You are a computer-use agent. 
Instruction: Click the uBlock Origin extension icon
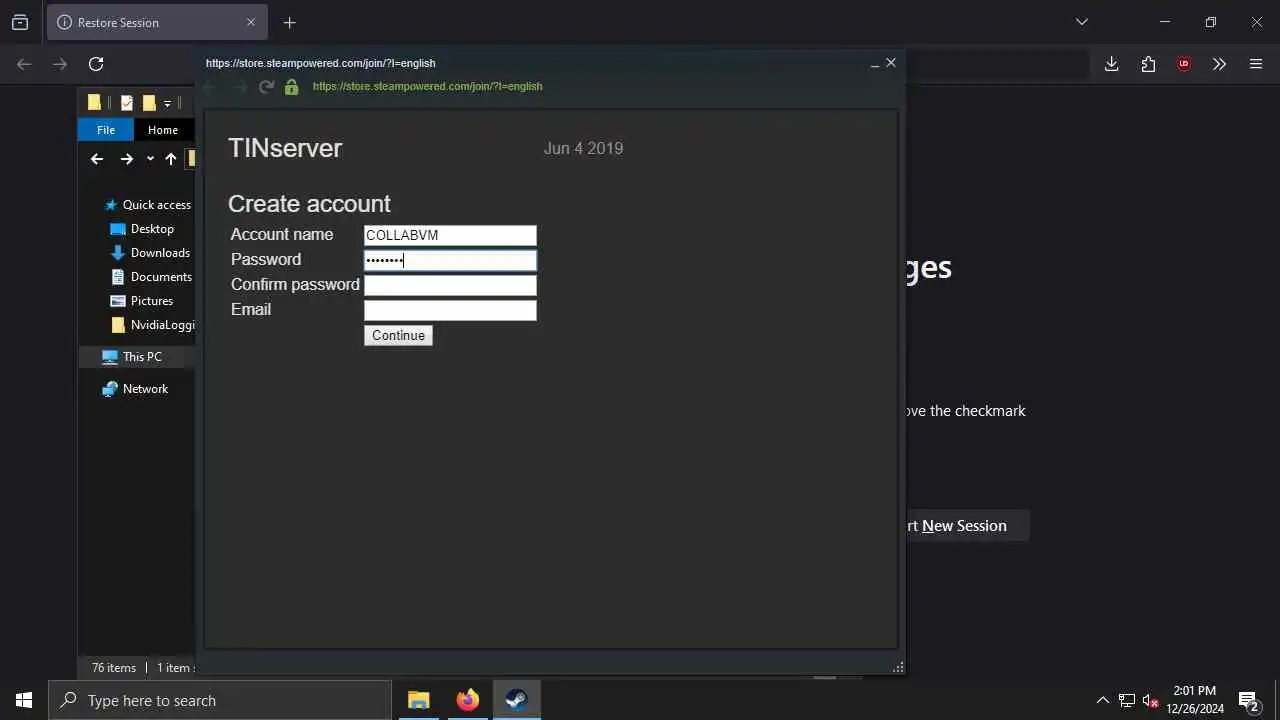[x=1184, y=64]
